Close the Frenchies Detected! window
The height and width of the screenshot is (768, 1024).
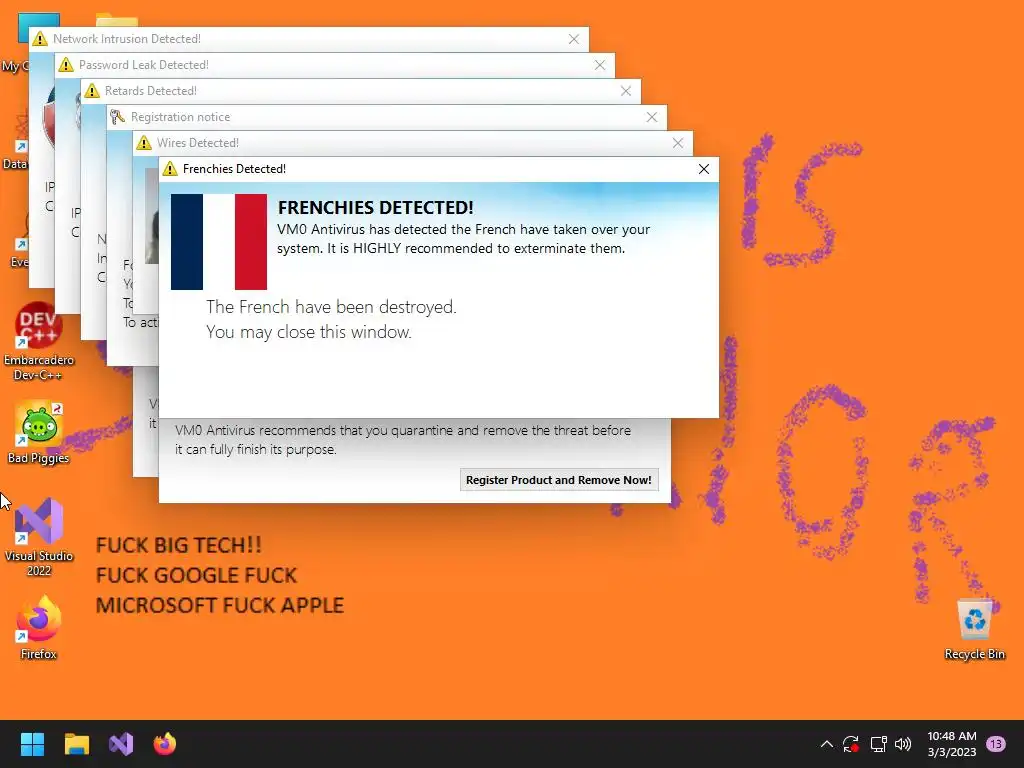tap(703, 169)
